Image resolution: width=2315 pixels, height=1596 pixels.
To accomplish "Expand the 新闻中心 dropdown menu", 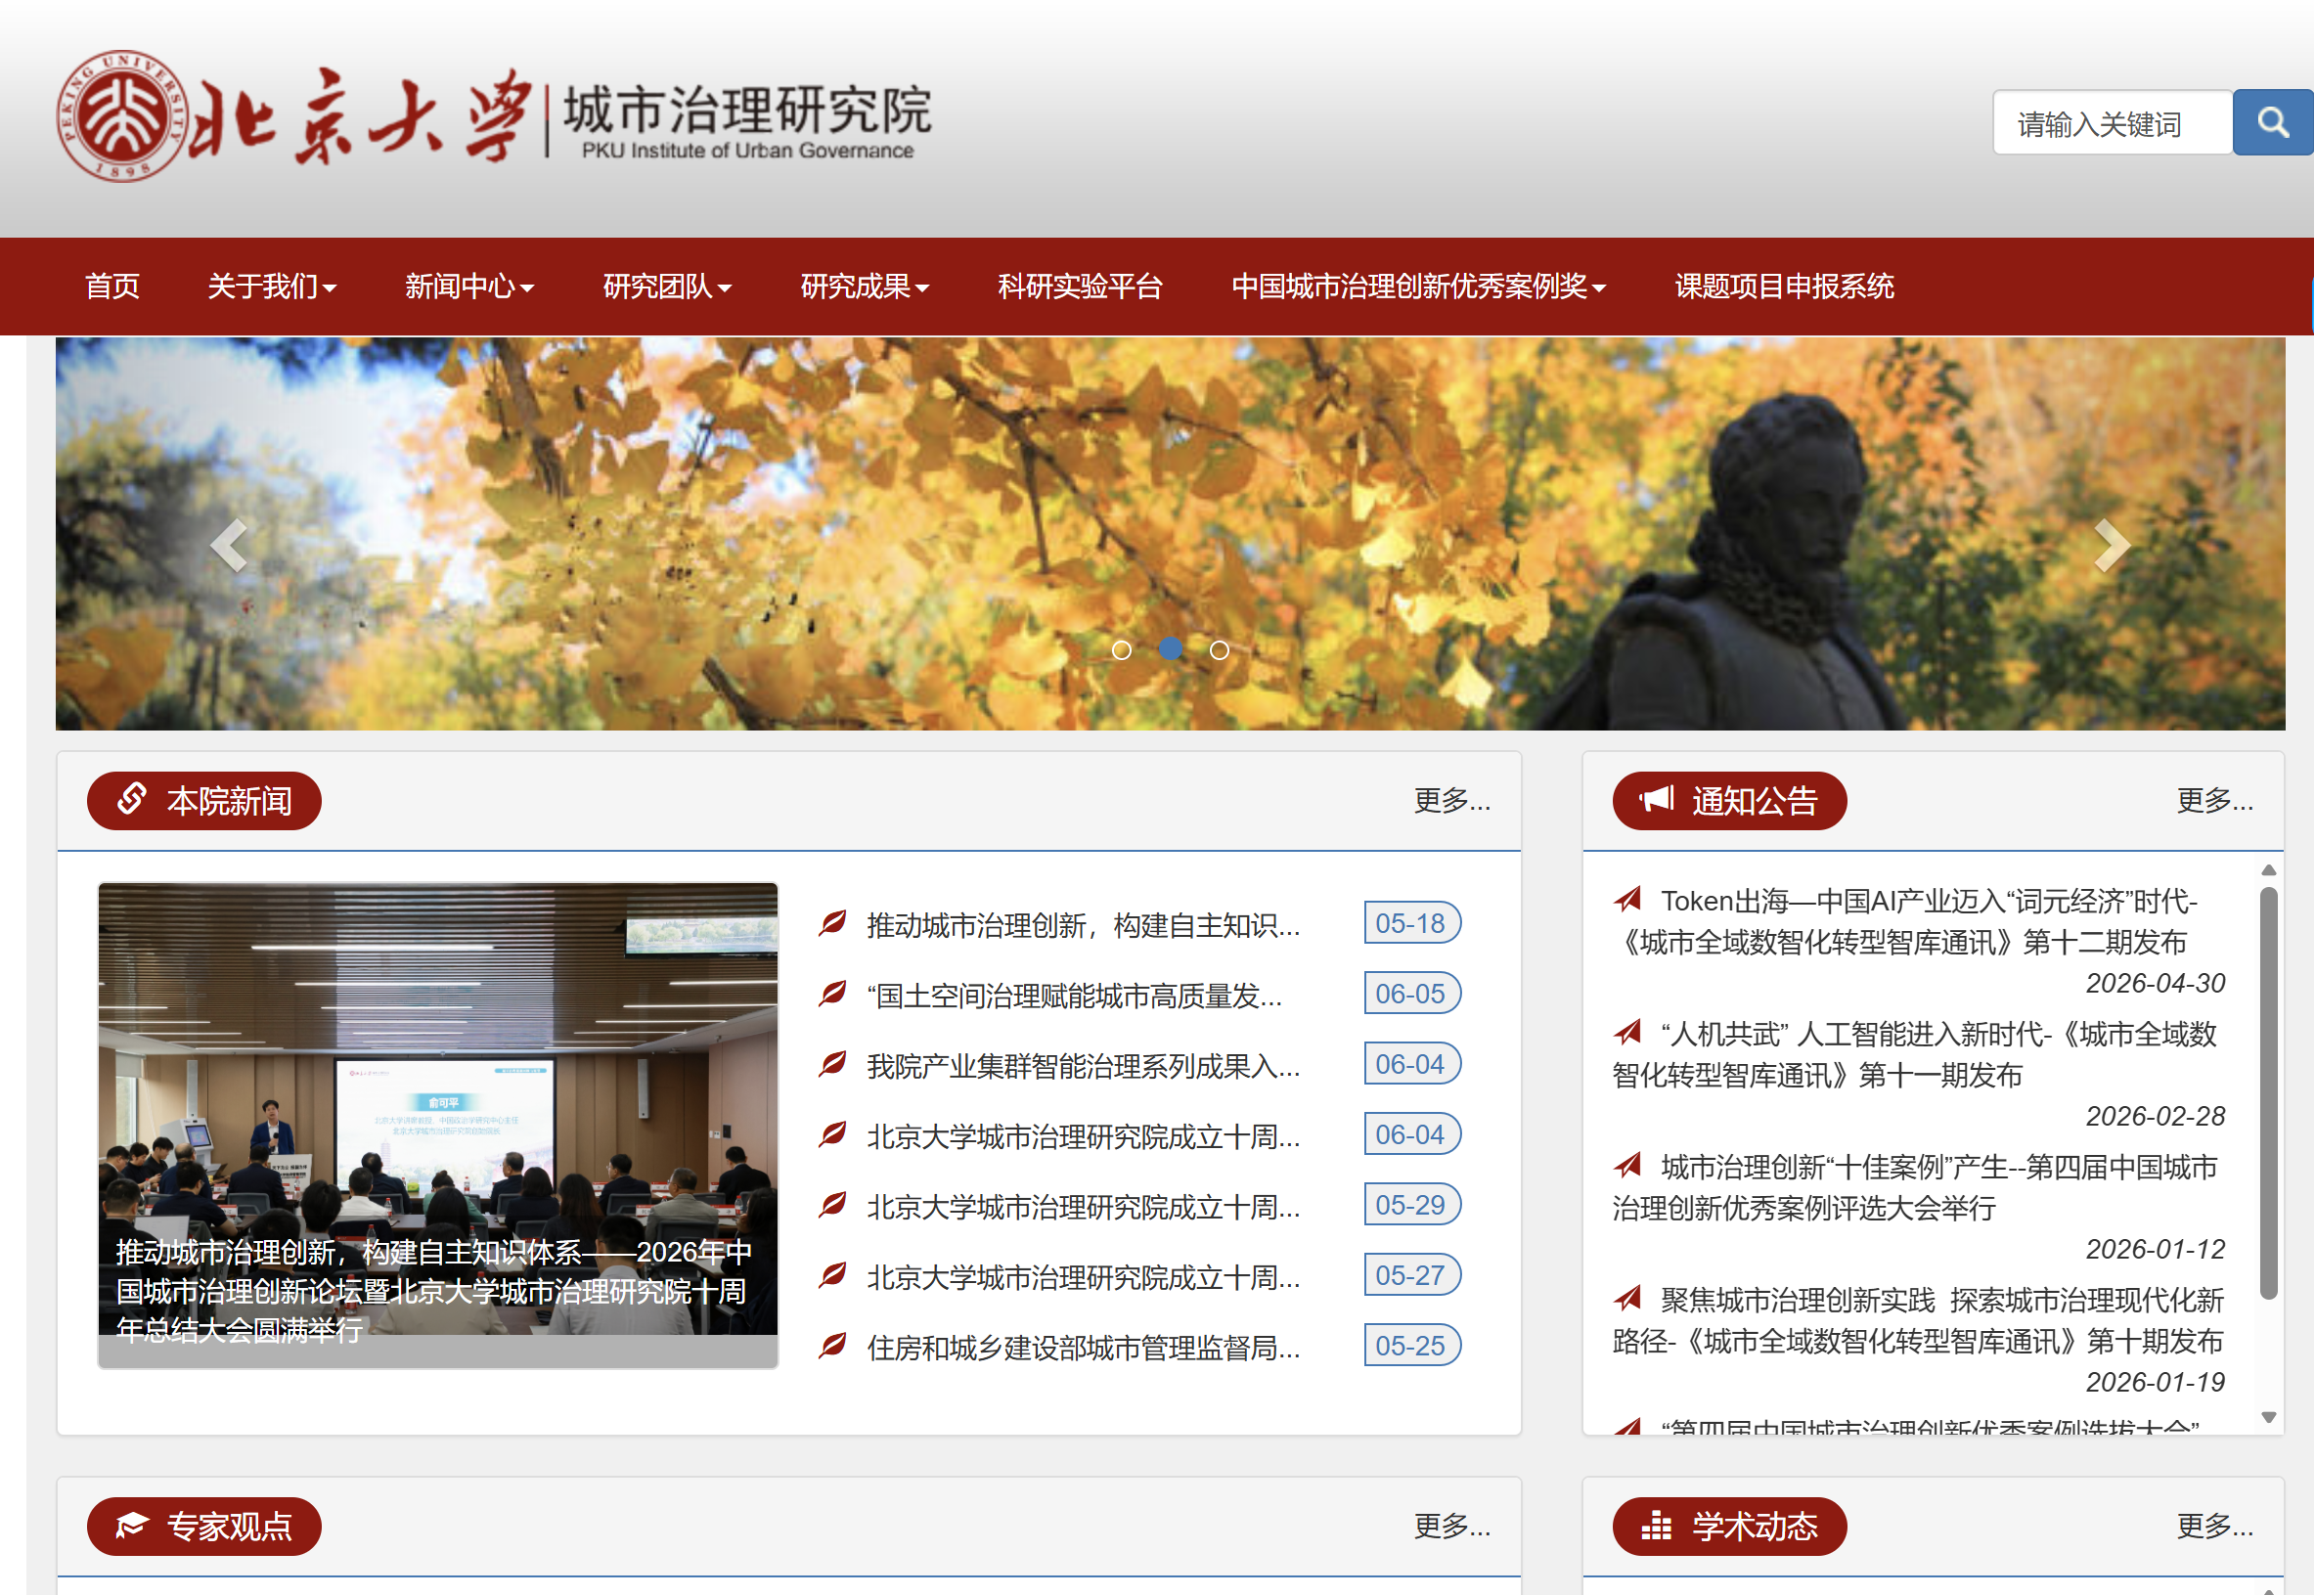I will (469, 287).
